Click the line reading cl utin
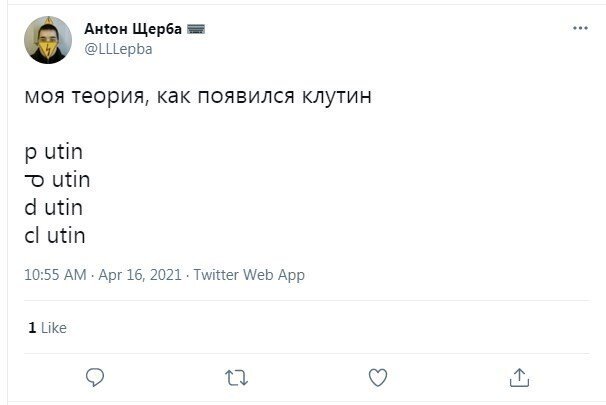The image size is (606, 405). pos(55,236)
